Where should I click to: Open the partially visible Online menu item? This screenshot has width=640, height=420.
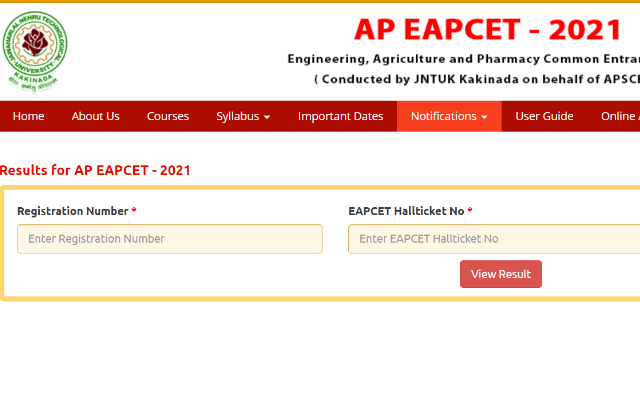(x=620, y=116)
